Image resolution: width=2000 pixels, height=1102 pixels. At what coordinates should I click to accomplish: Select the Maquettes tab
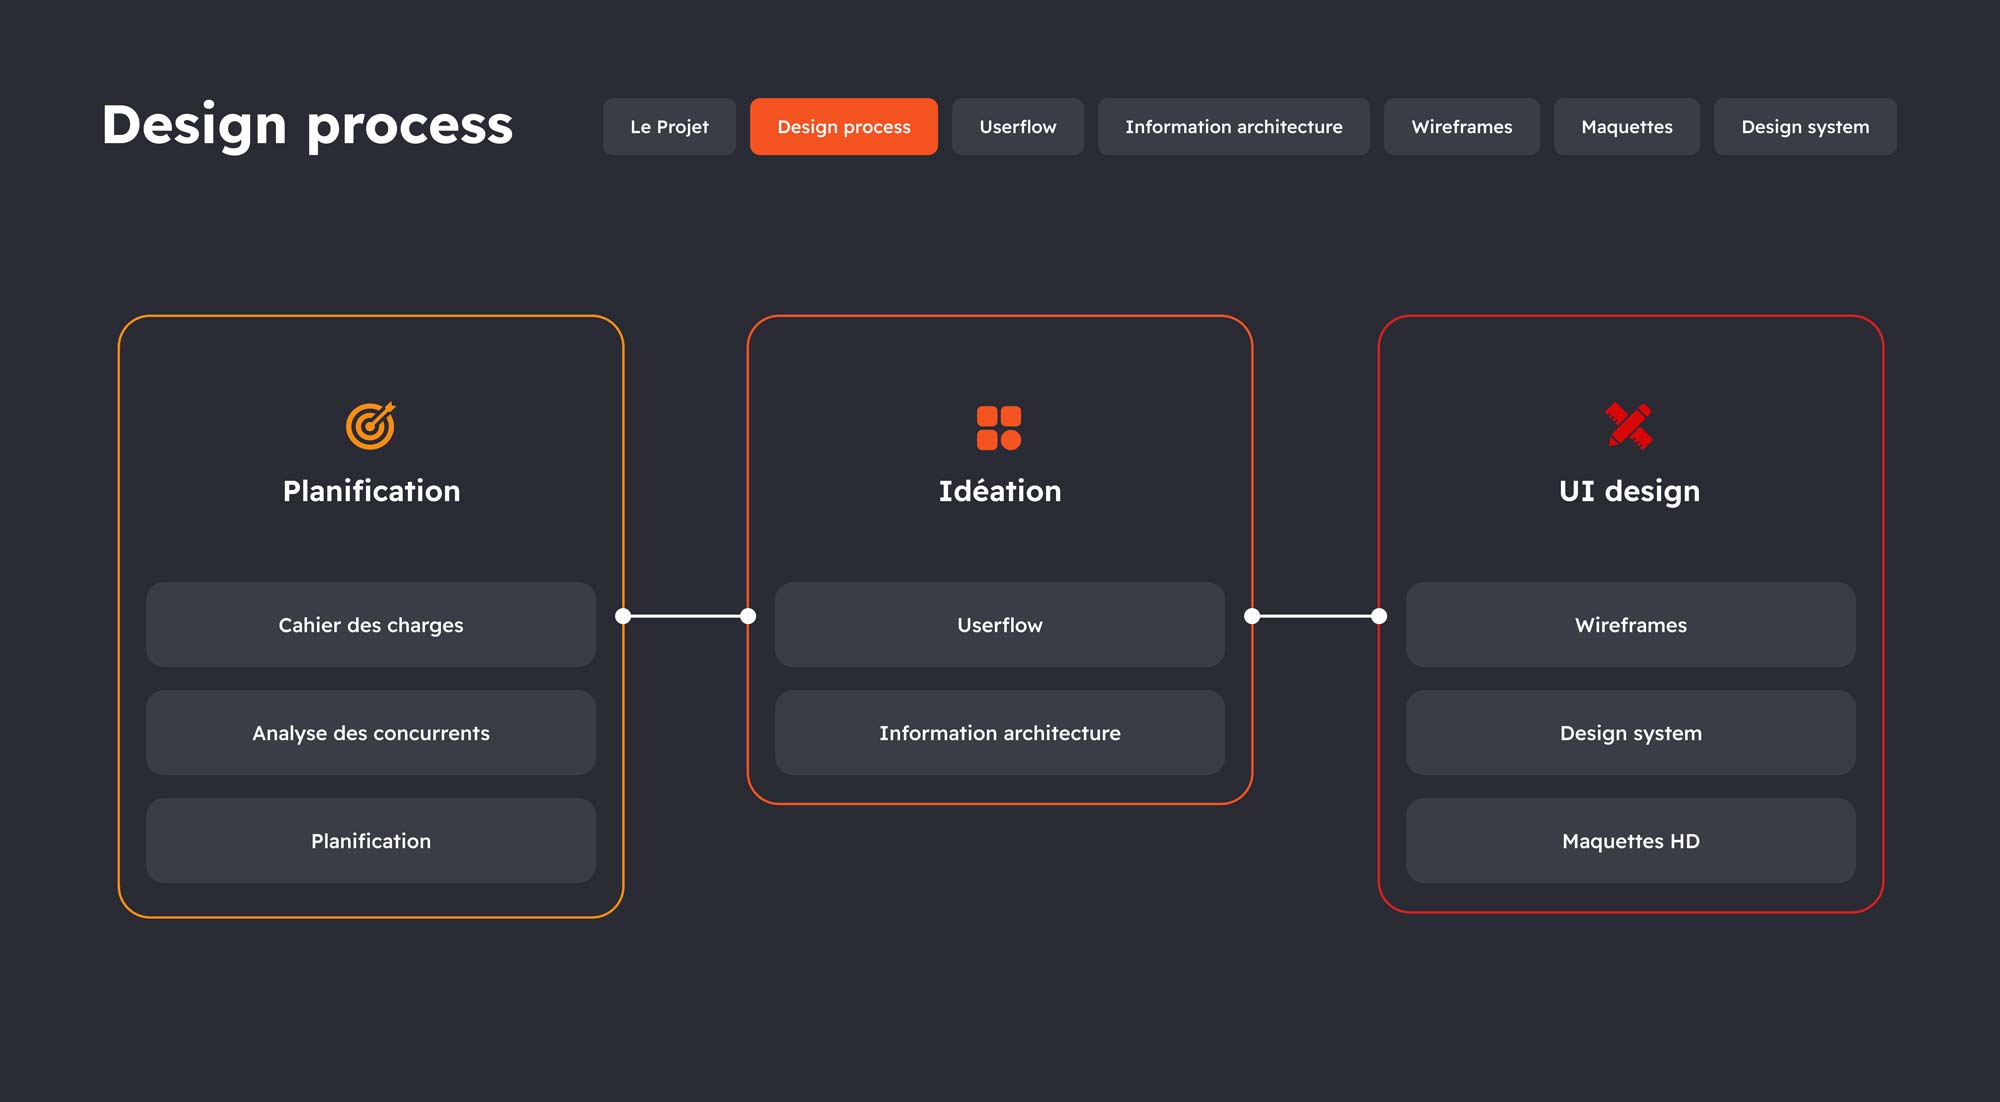(x=1626, y=127)
